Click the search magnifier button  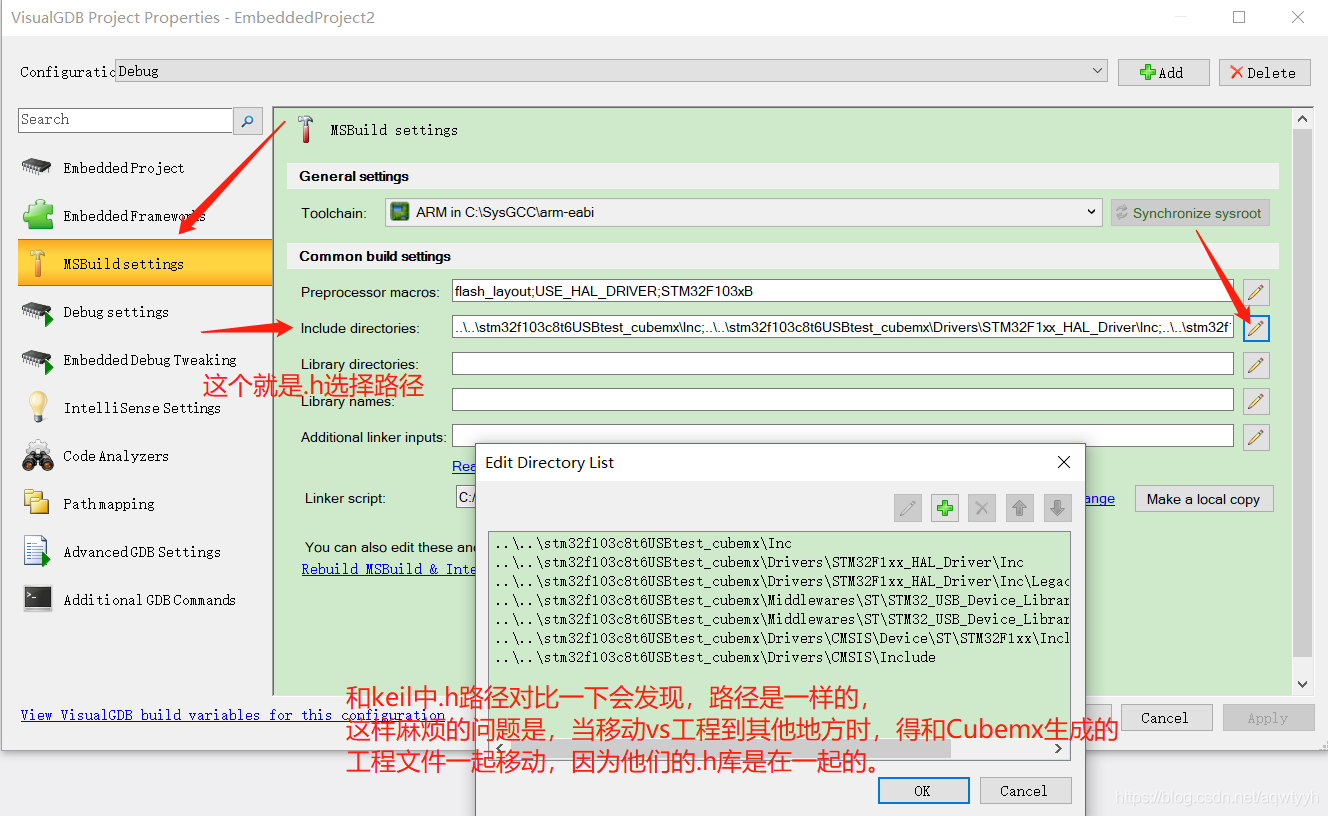(x=248, y=121)
